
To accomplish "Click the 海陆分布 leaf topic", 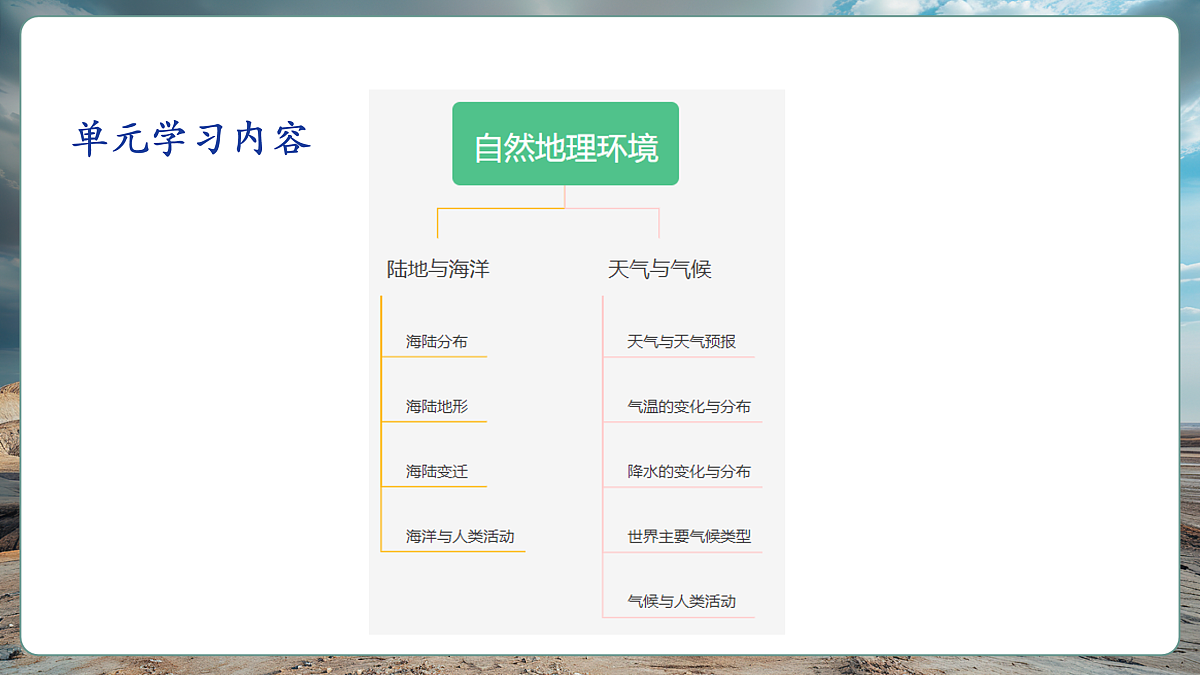I will point(436,342).
